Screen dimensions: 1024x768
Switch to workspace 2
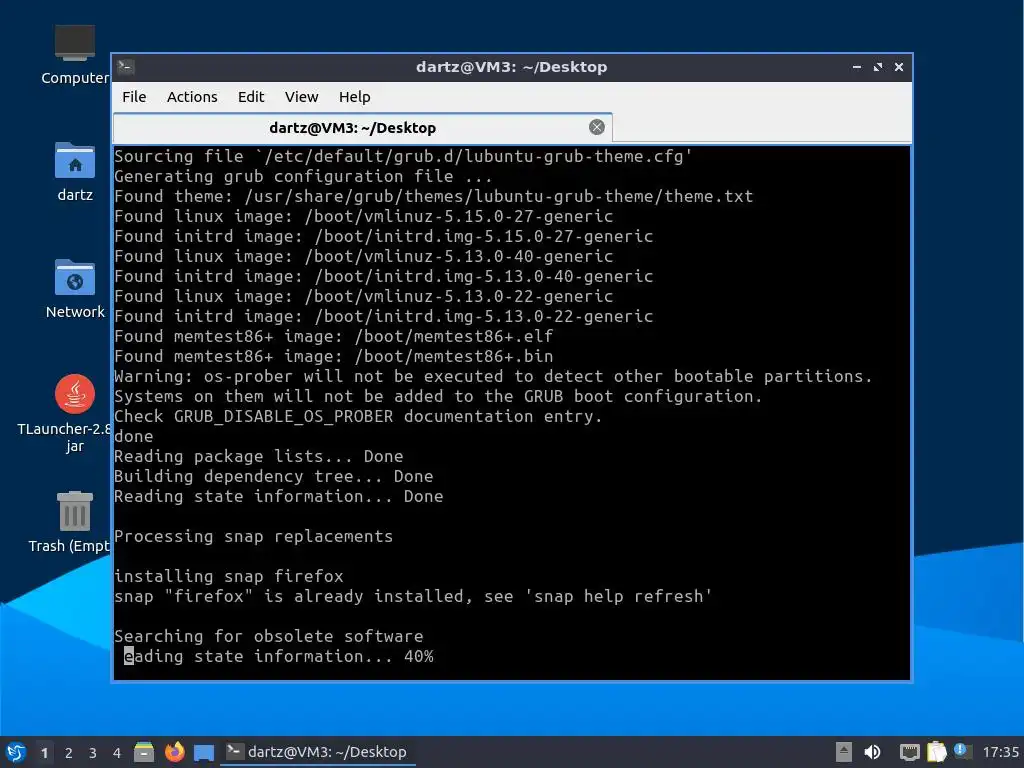69,753
